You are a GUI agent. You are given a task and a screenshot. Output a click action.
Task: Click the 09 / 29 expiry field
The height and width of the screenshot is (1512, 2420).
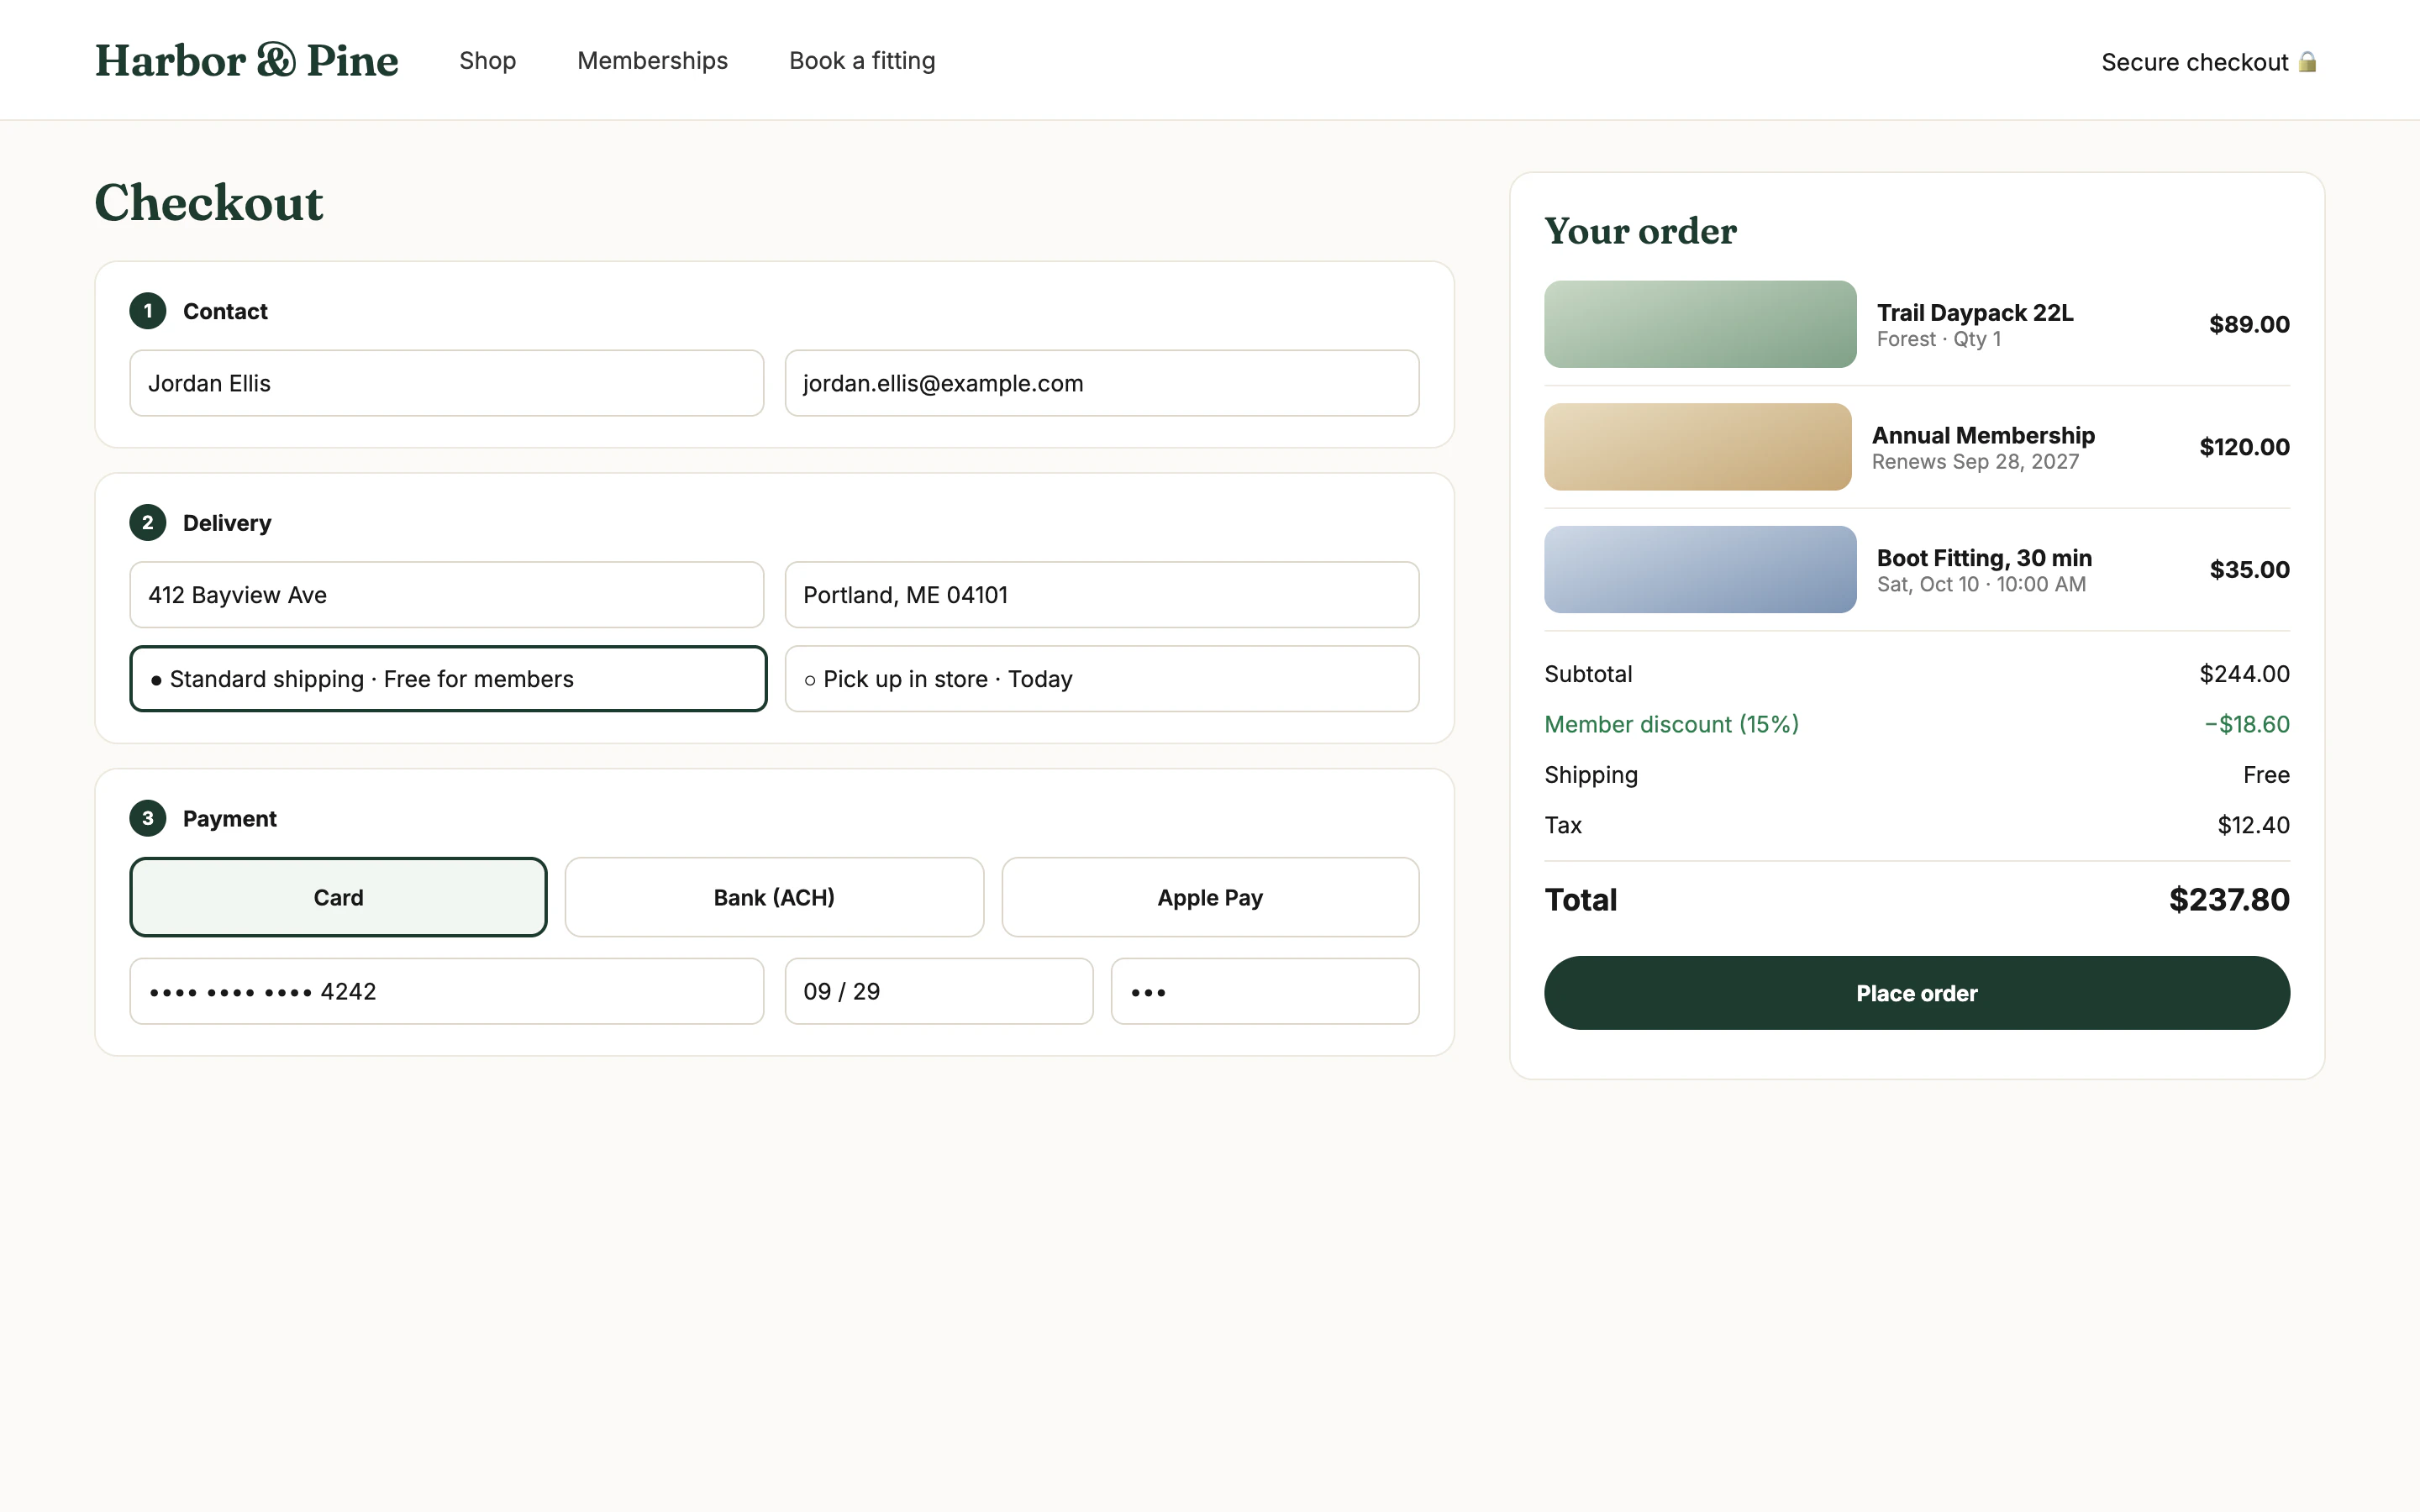[x=939, y=991]
